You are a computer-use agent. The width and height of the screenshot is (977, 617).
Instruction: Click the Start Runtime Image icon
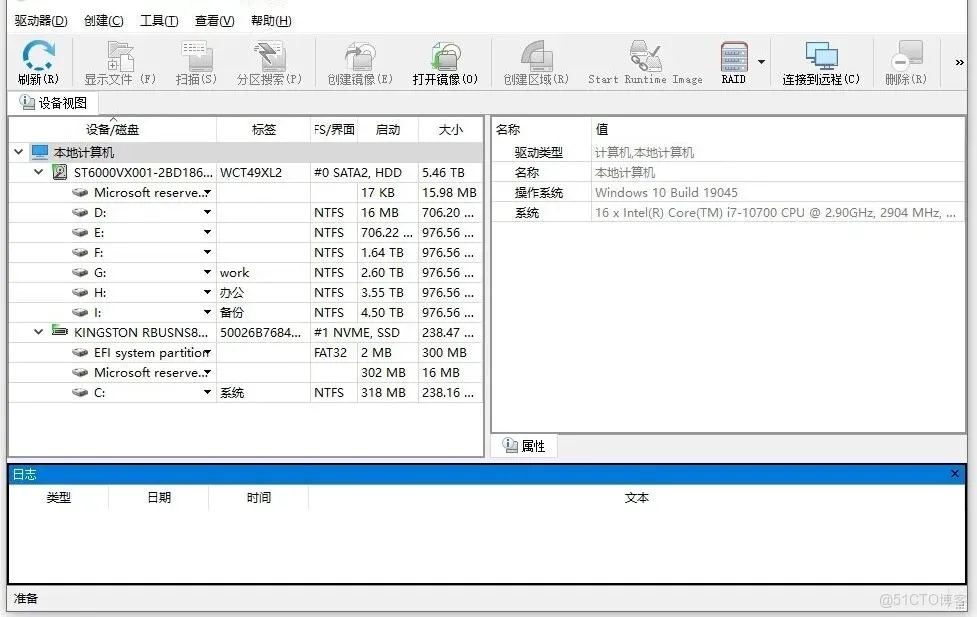[x=644, y=60]
